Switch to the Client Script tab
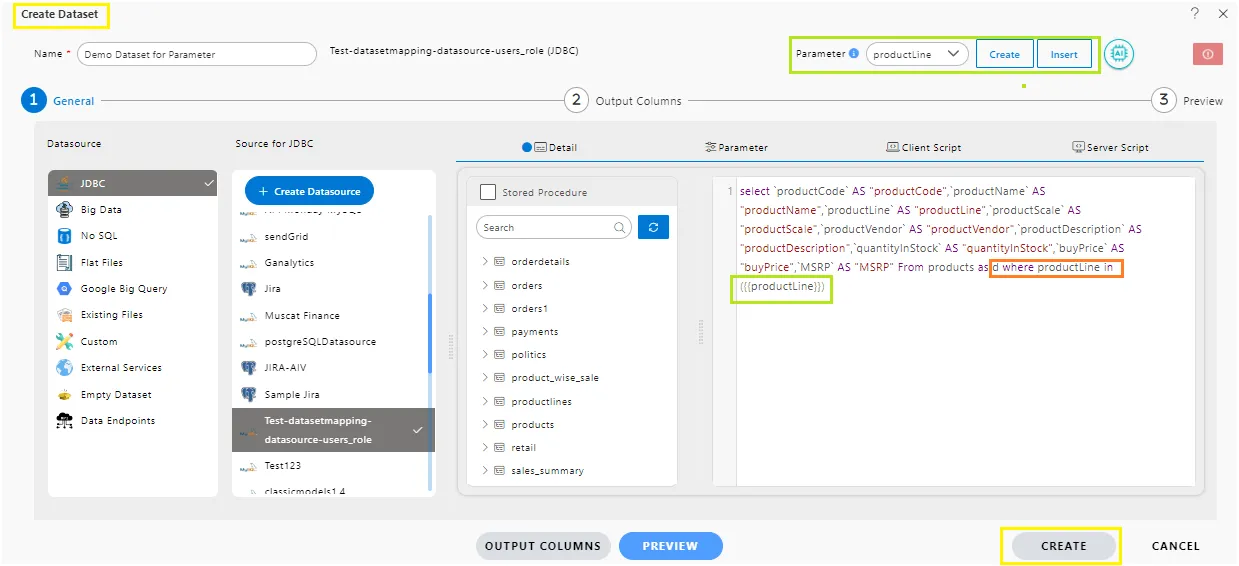The height and width of the screenshot is (566, 1239). point(923,147)
